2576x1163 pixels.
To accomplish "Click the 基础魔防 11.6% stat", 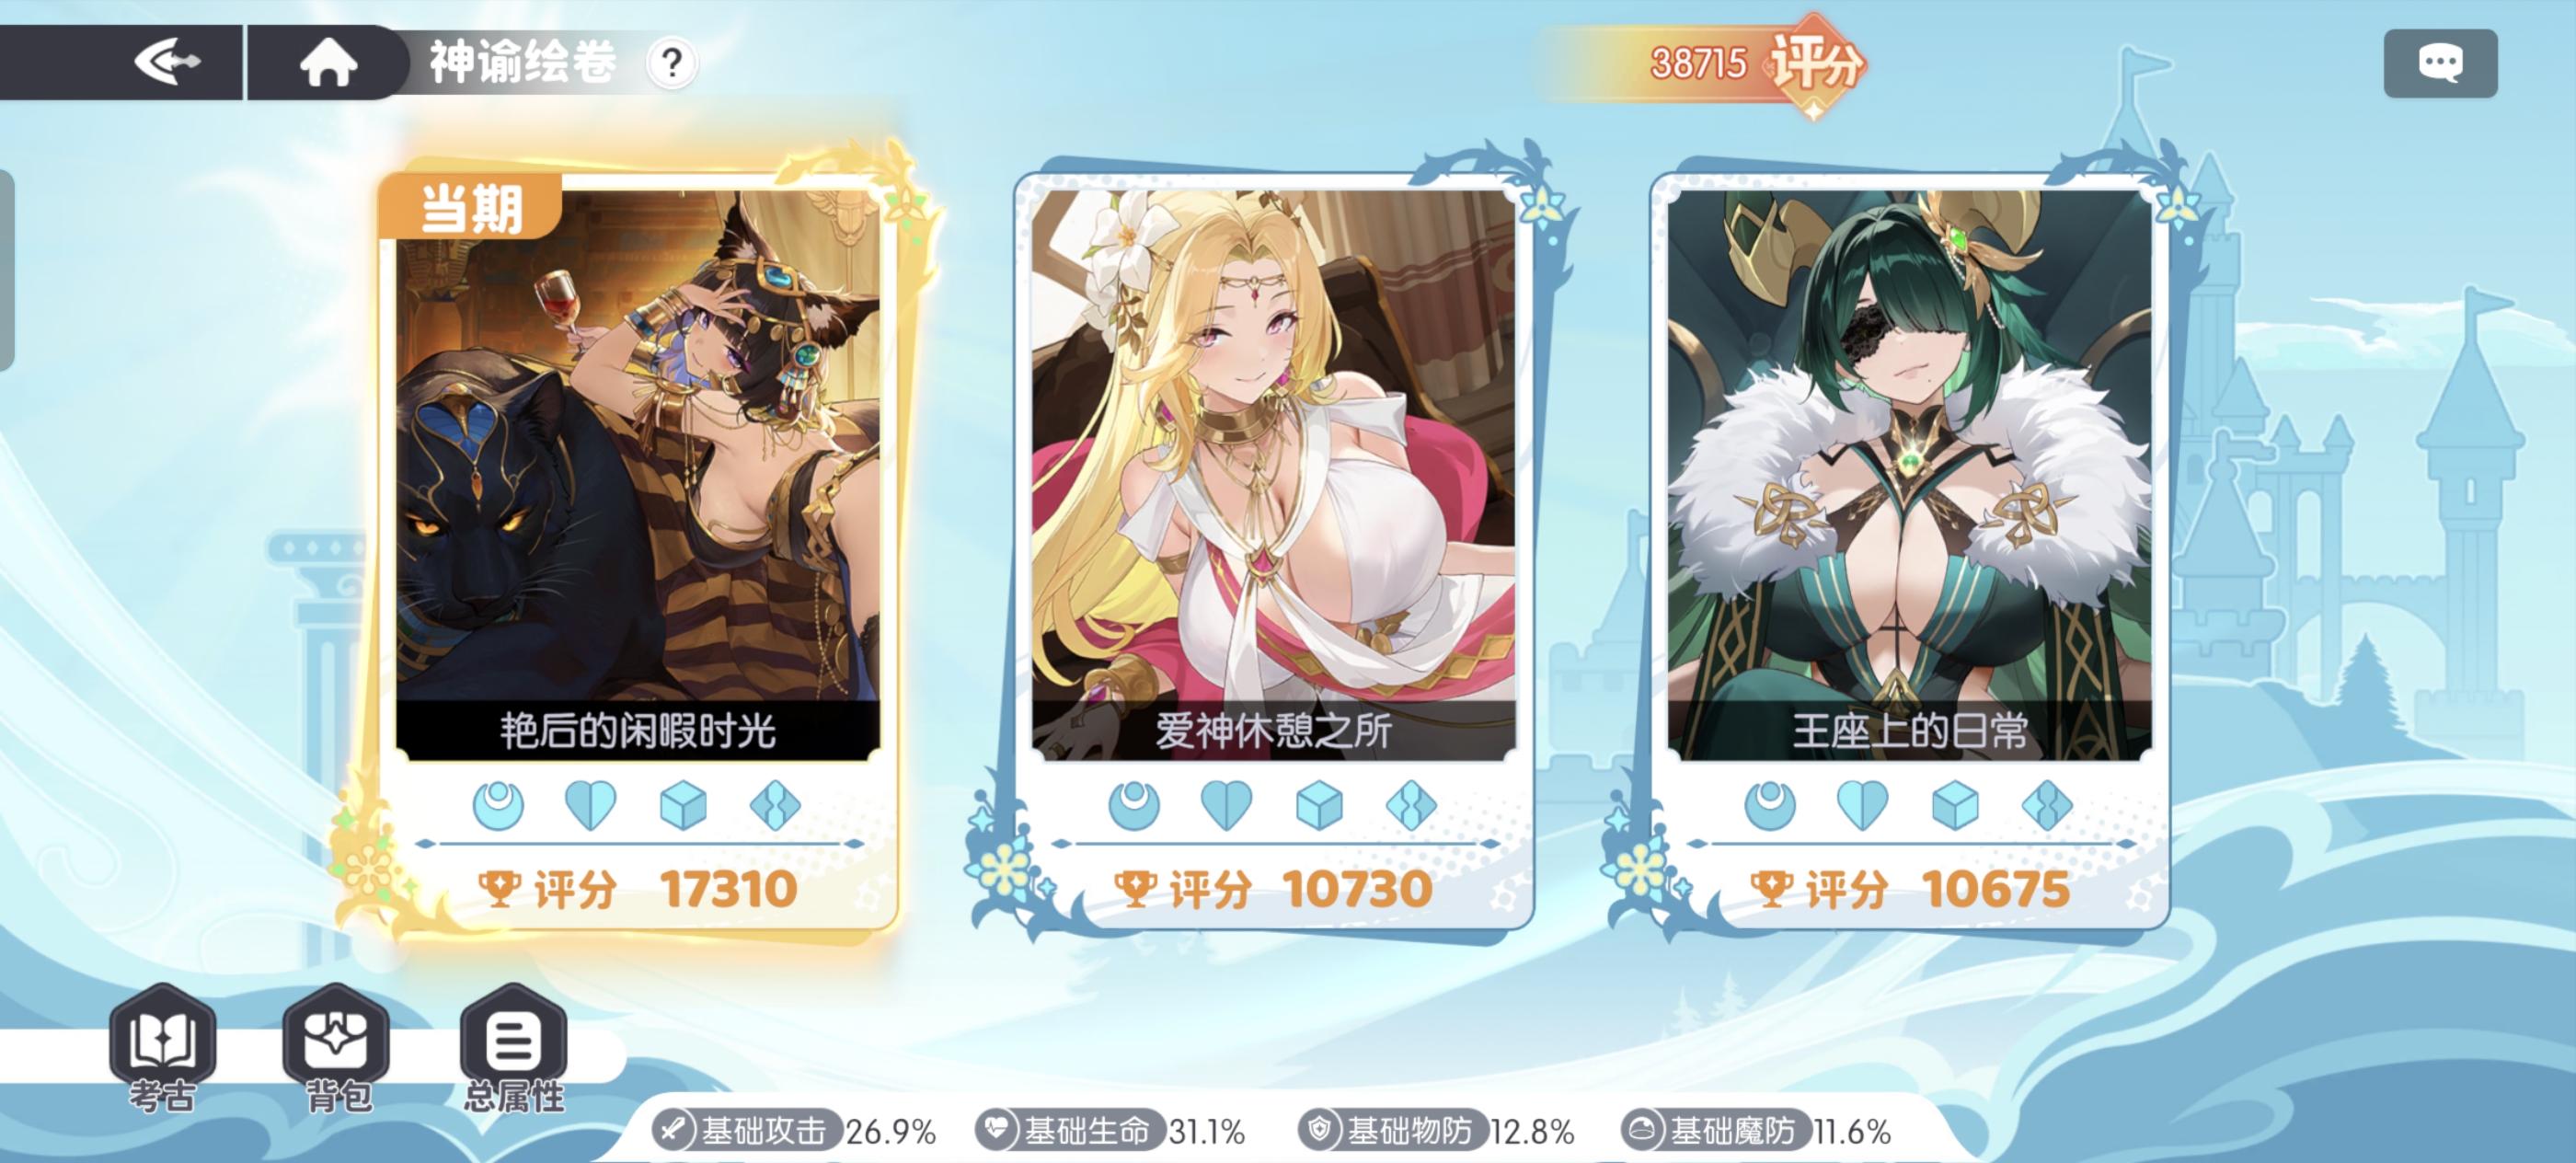I will (x=1756, y=1131).
